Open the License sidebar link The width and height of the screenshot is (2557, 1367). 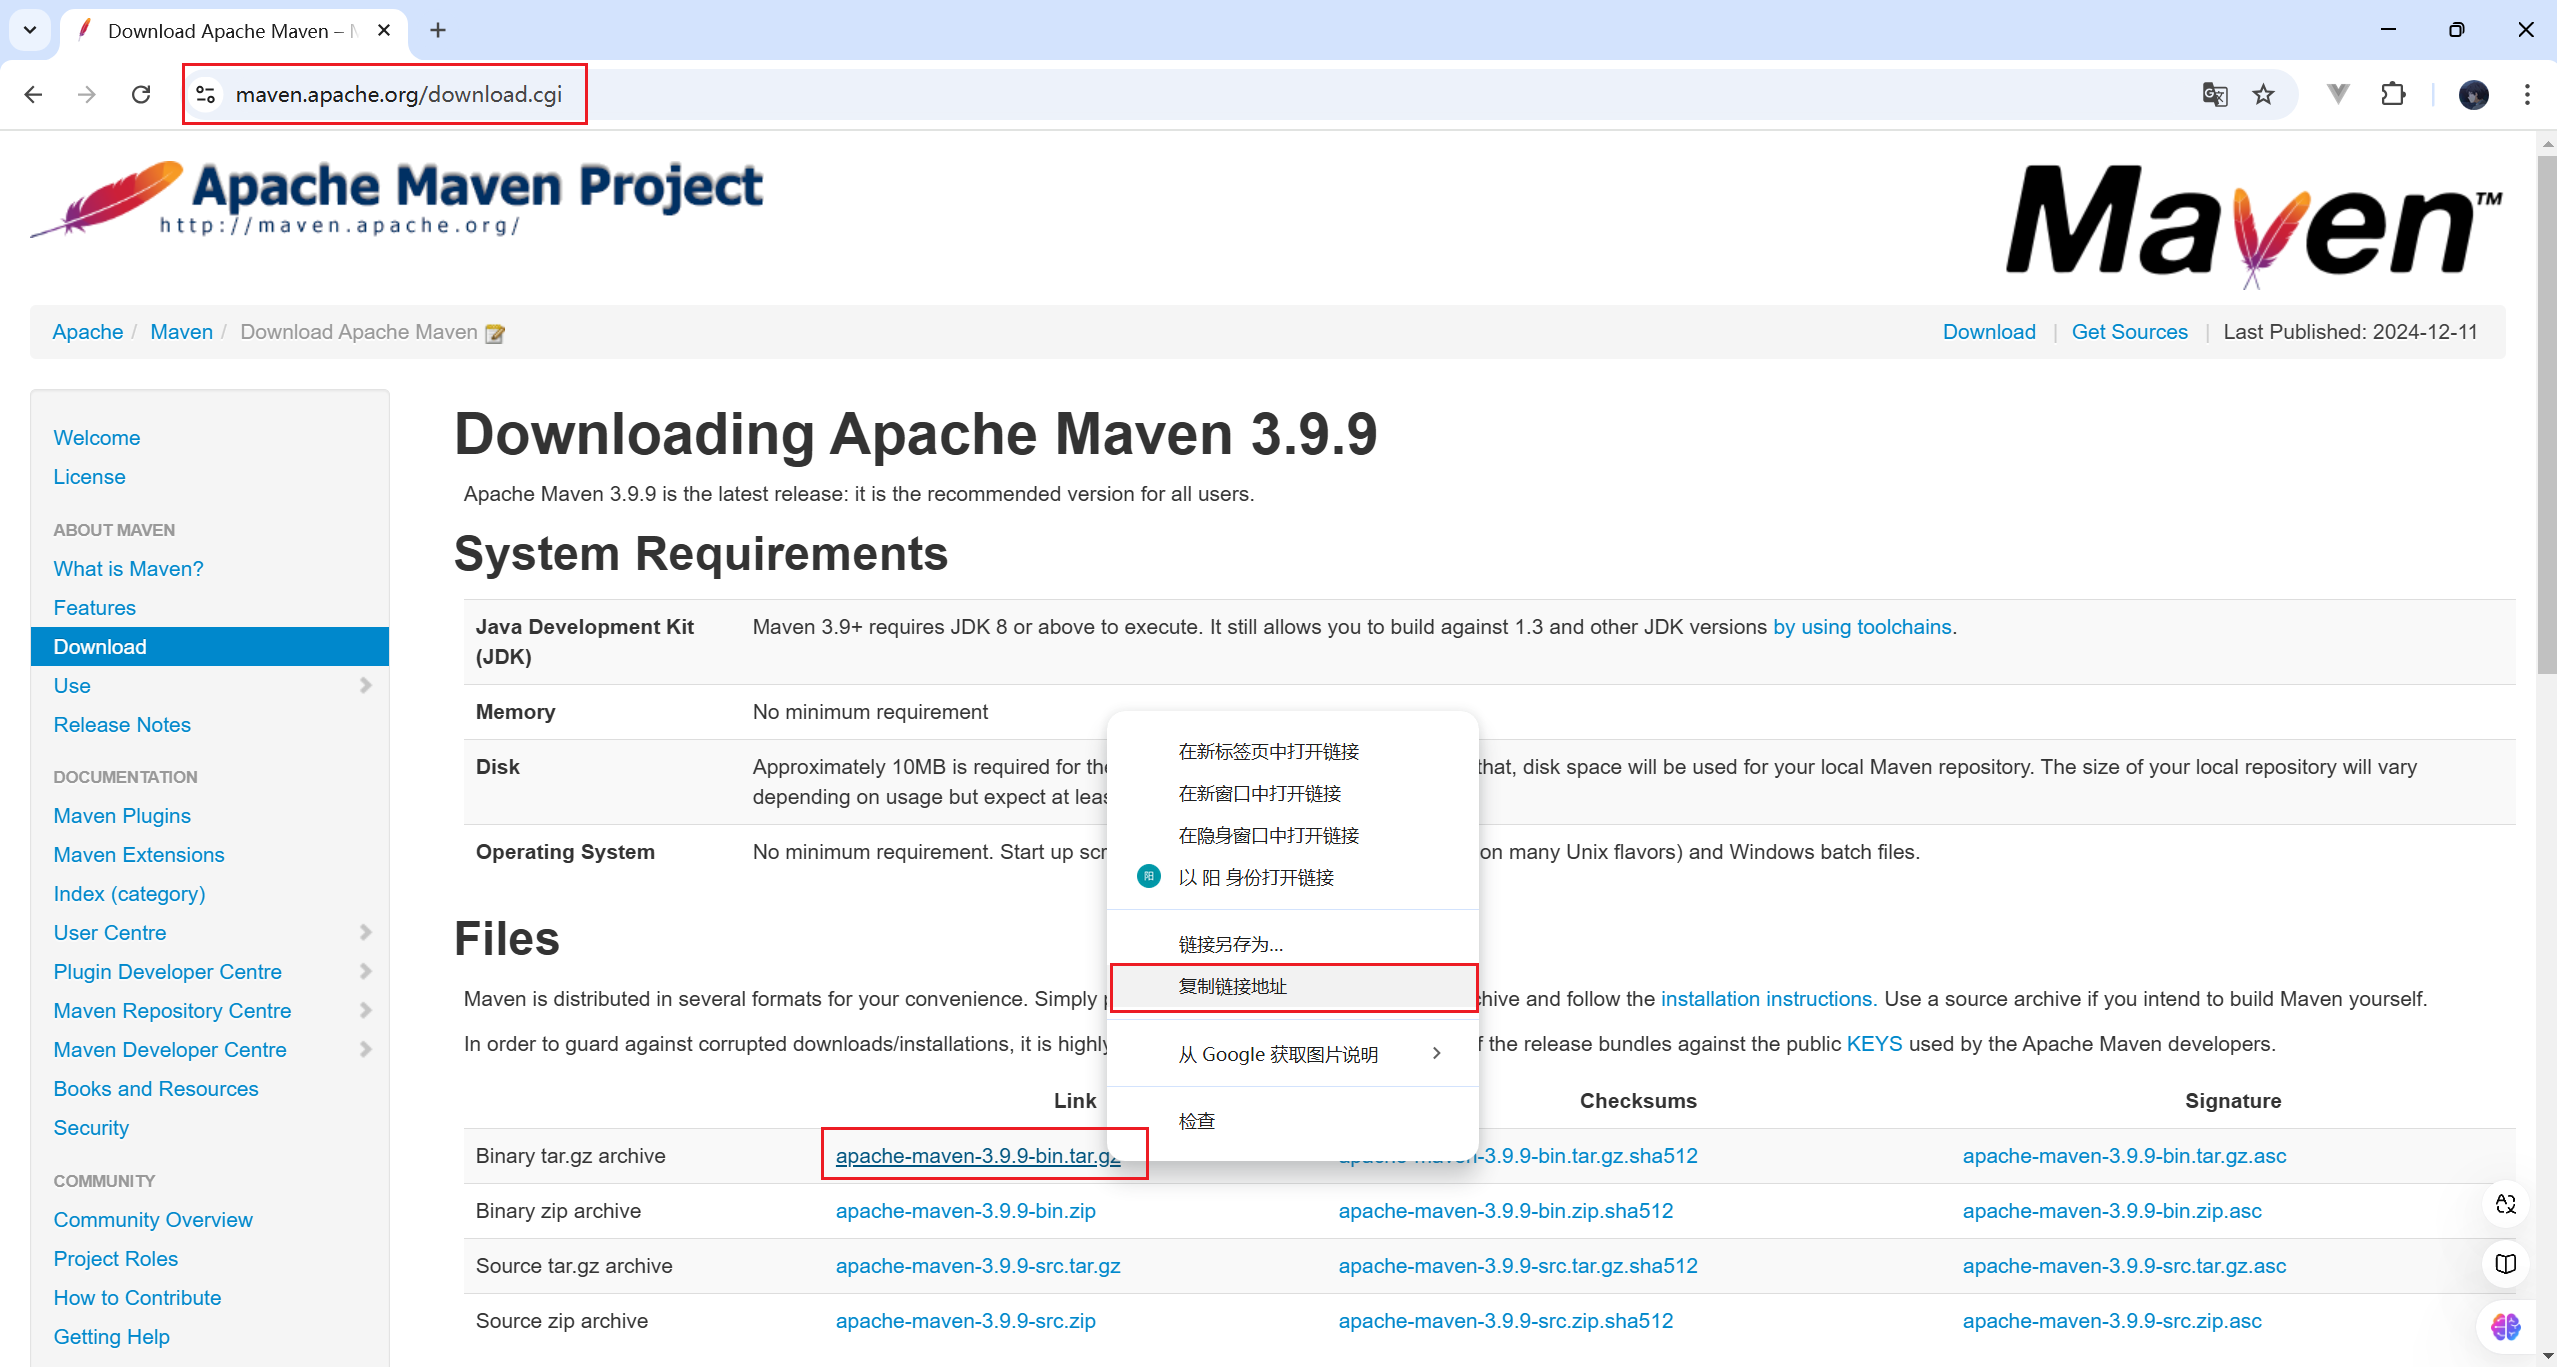click(x=89, y=477)
